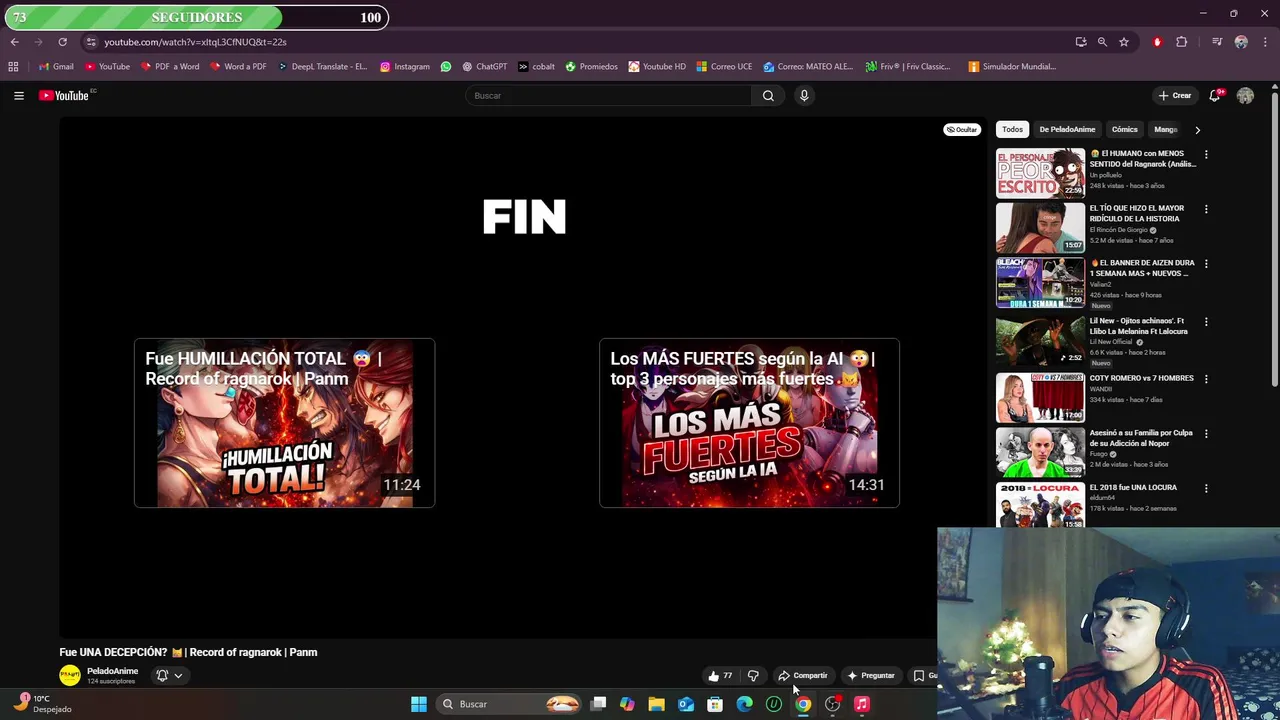Open Windows Start menu
This screenshot has height=720, width=1280.
tap(419, 704)
